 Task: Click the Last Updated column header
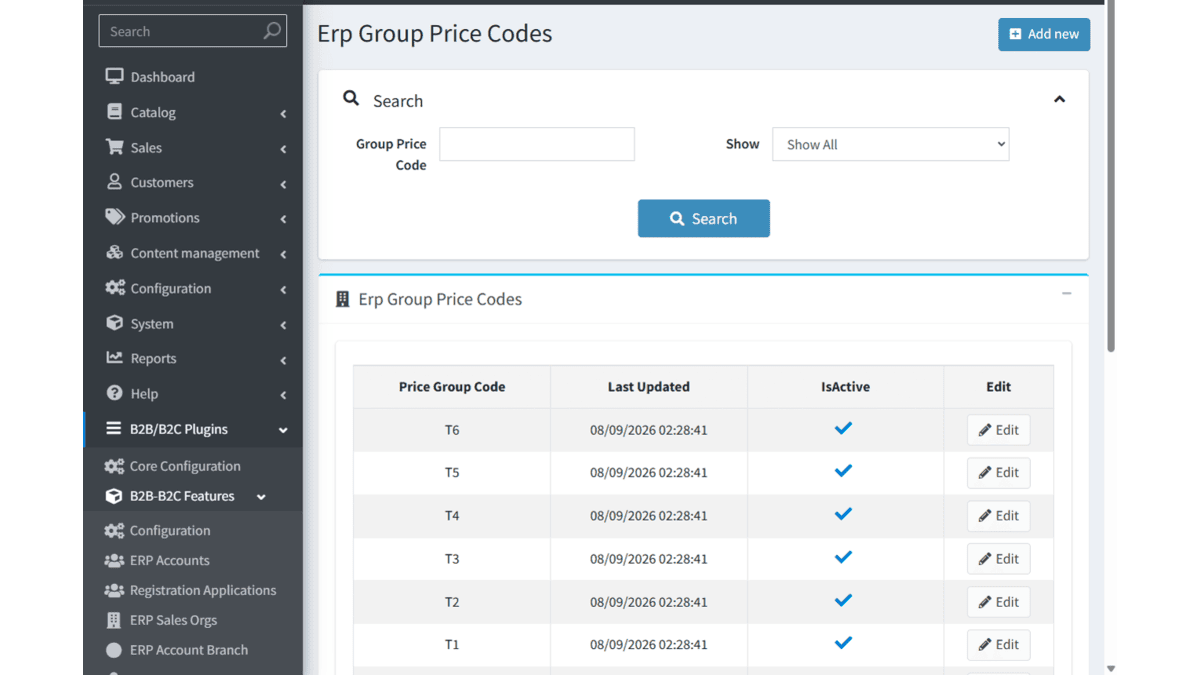(648, 387)
